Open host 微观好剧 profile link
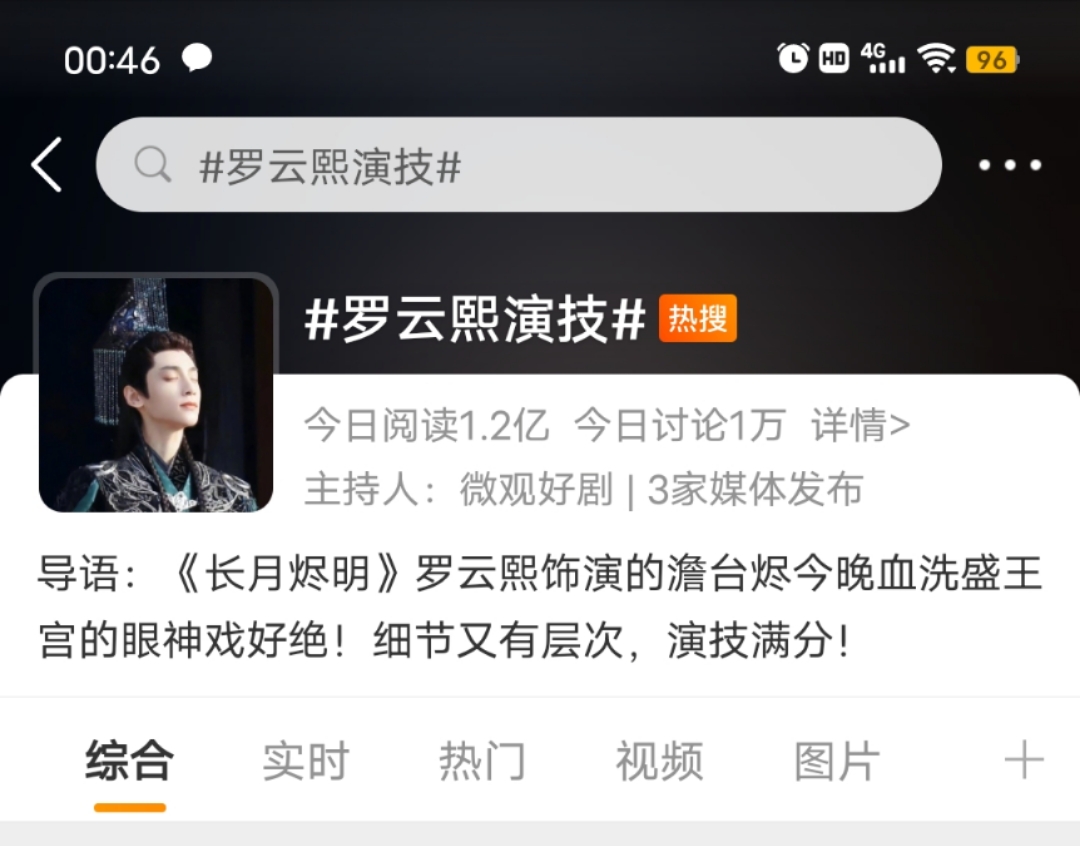Image resolution: width=1080 pixels, height=846 pixels. click(x=536, y=489)
